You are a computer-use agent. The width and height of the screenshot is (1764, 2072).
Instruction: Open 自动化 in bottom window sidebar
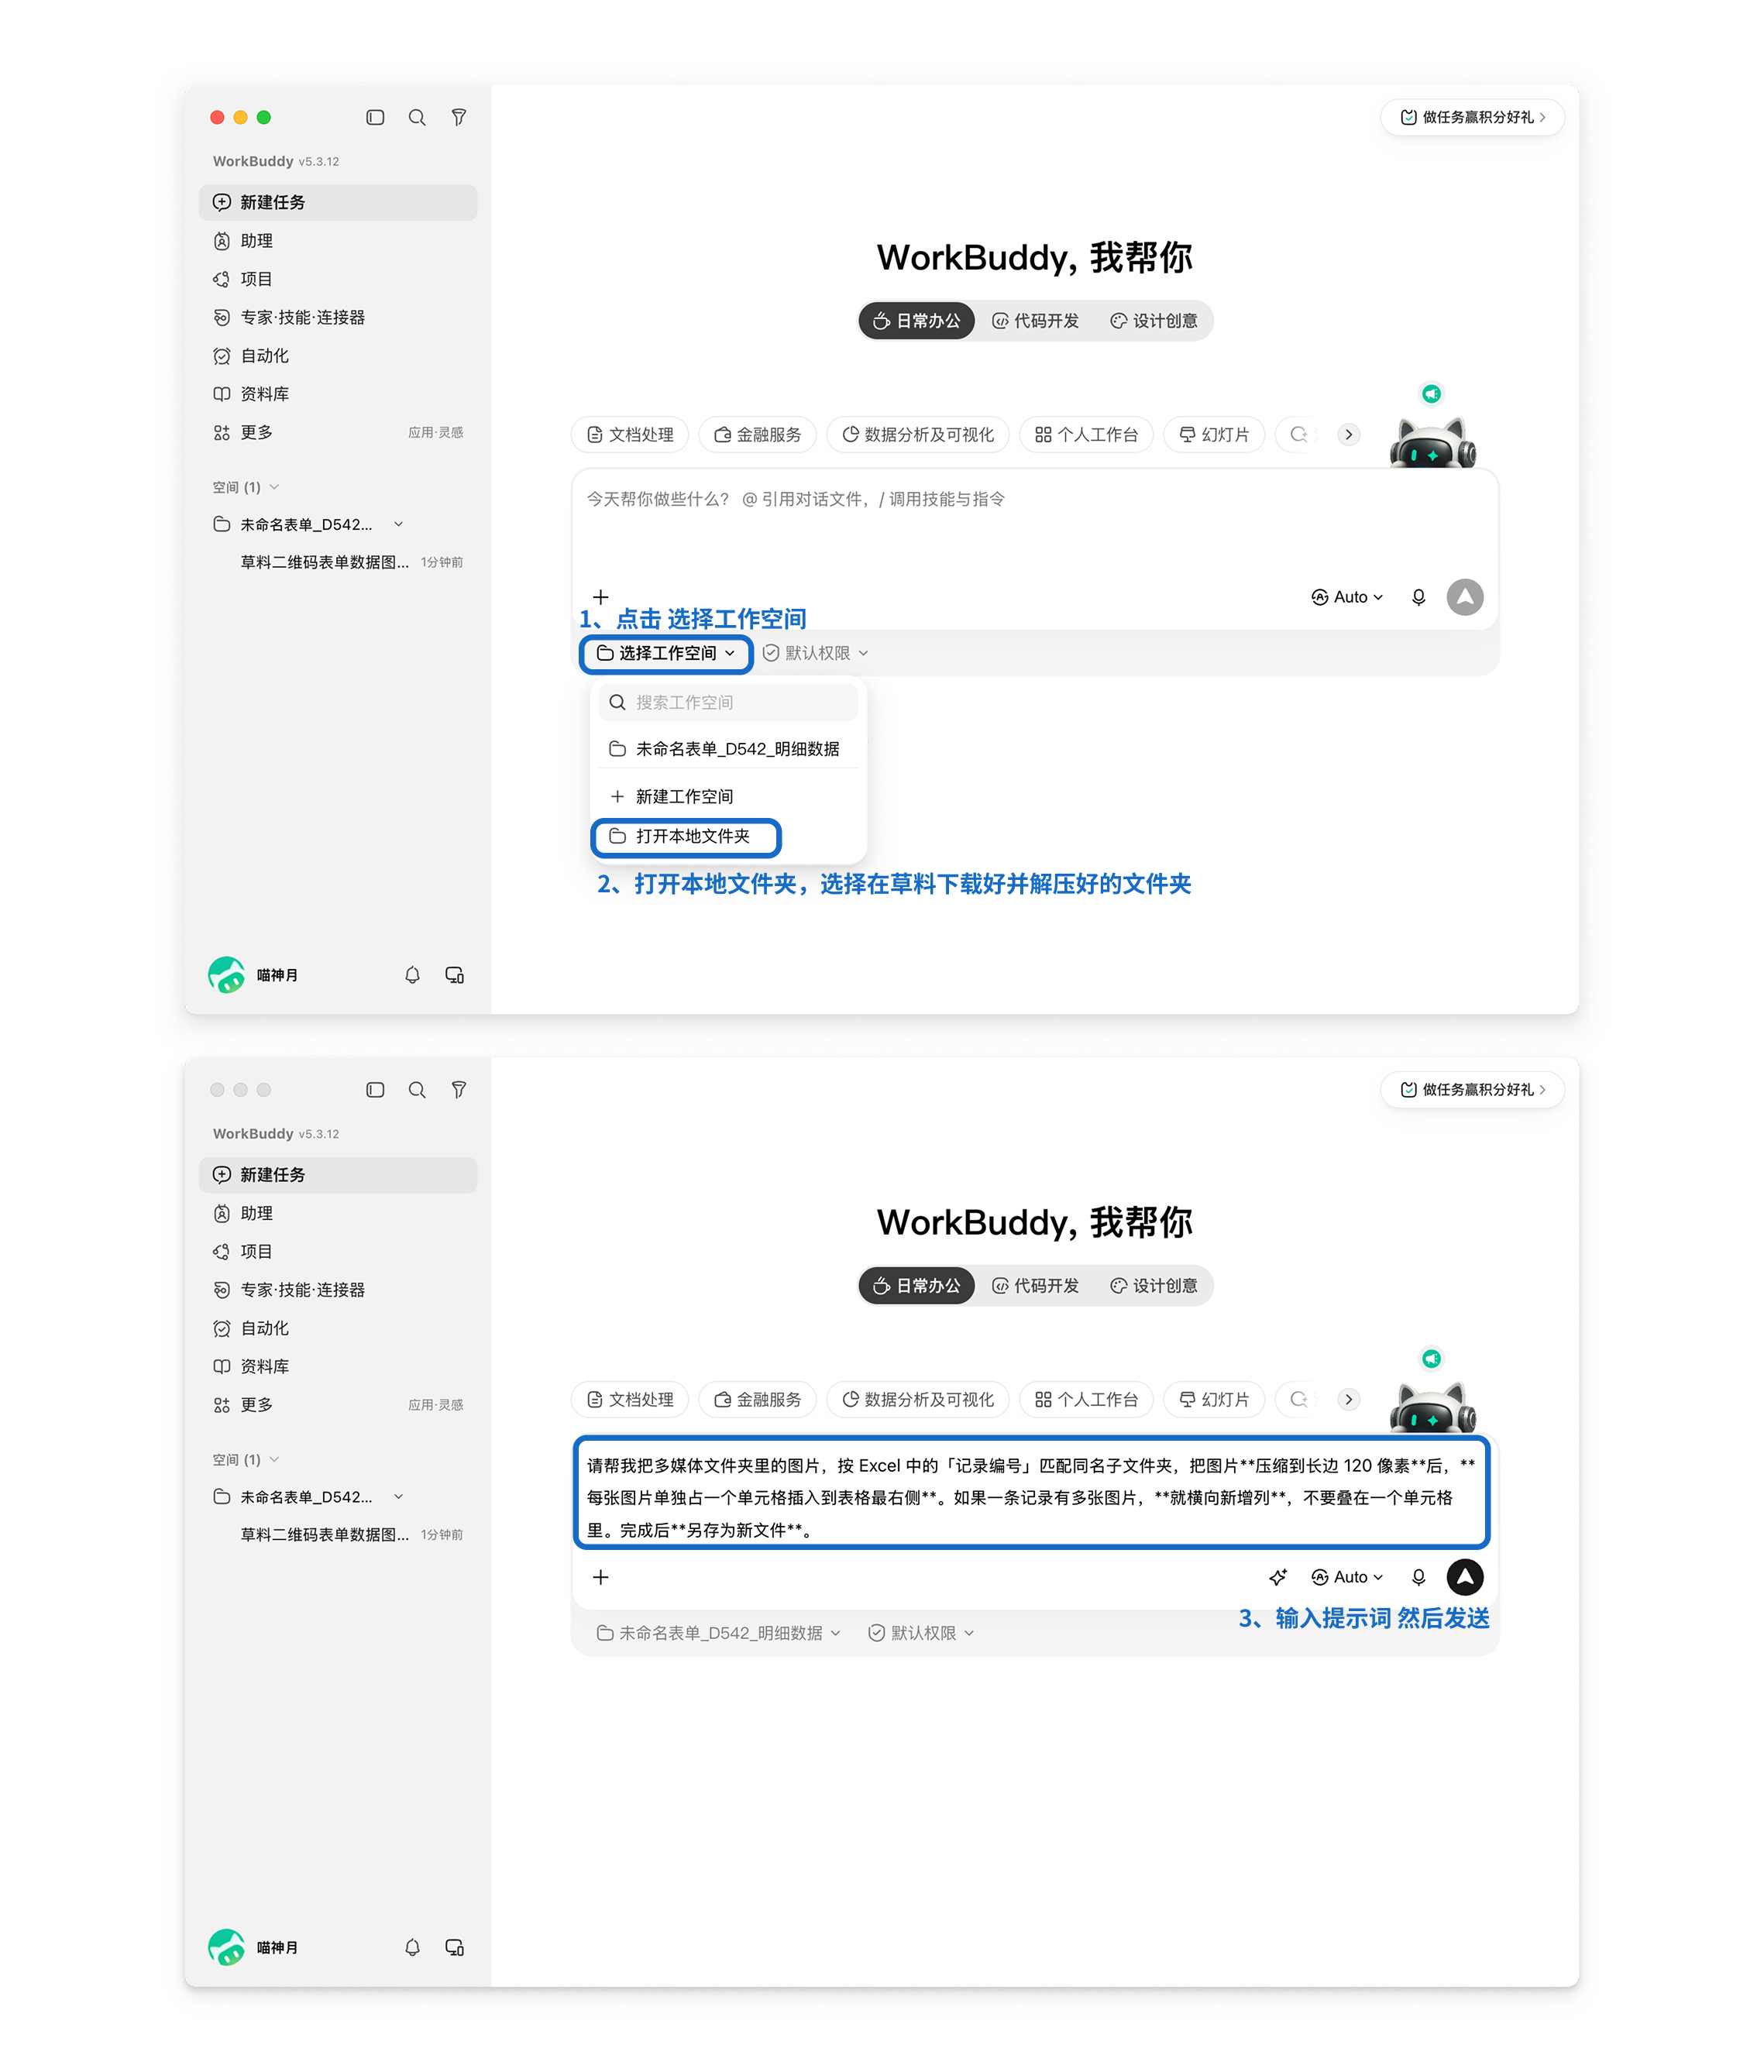338,1328
